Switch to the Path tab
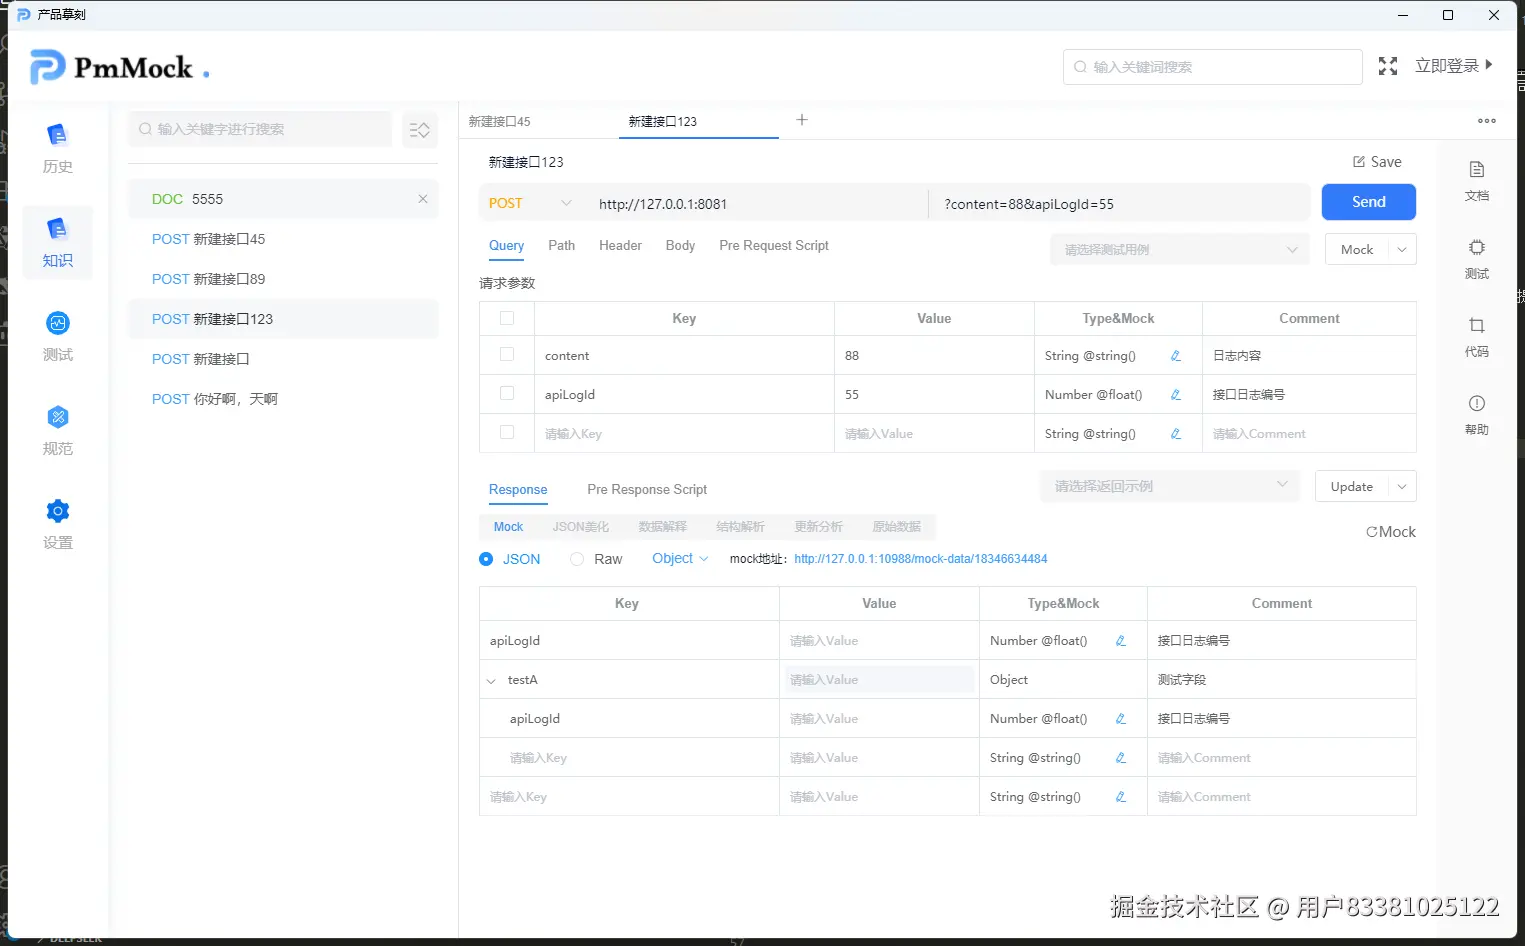 coord(562,246)
